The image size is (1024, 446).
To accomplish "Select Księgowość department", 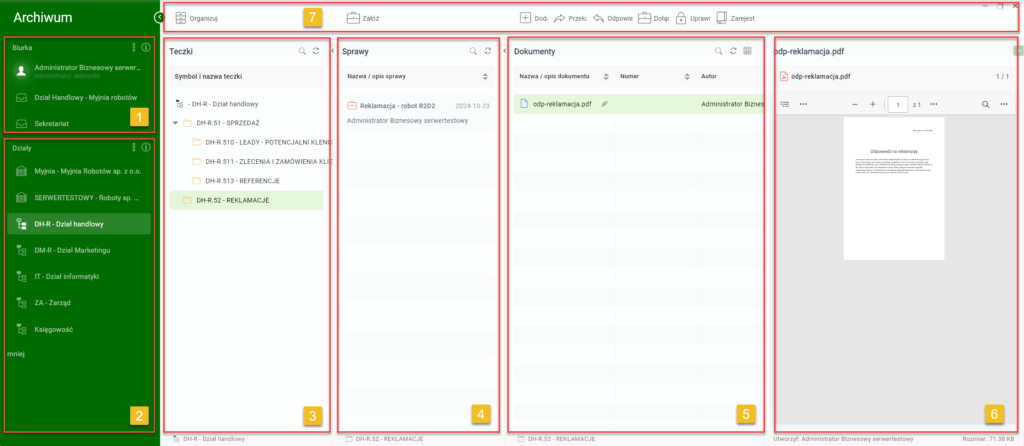I will pos(79,329).
